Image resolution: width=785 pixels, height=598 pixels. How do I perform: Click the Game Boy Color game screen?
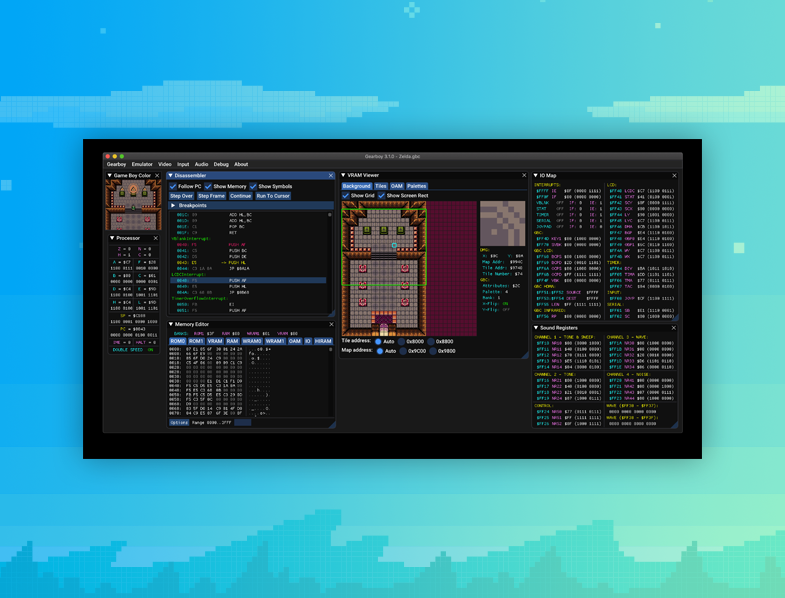tap(133, 205)
